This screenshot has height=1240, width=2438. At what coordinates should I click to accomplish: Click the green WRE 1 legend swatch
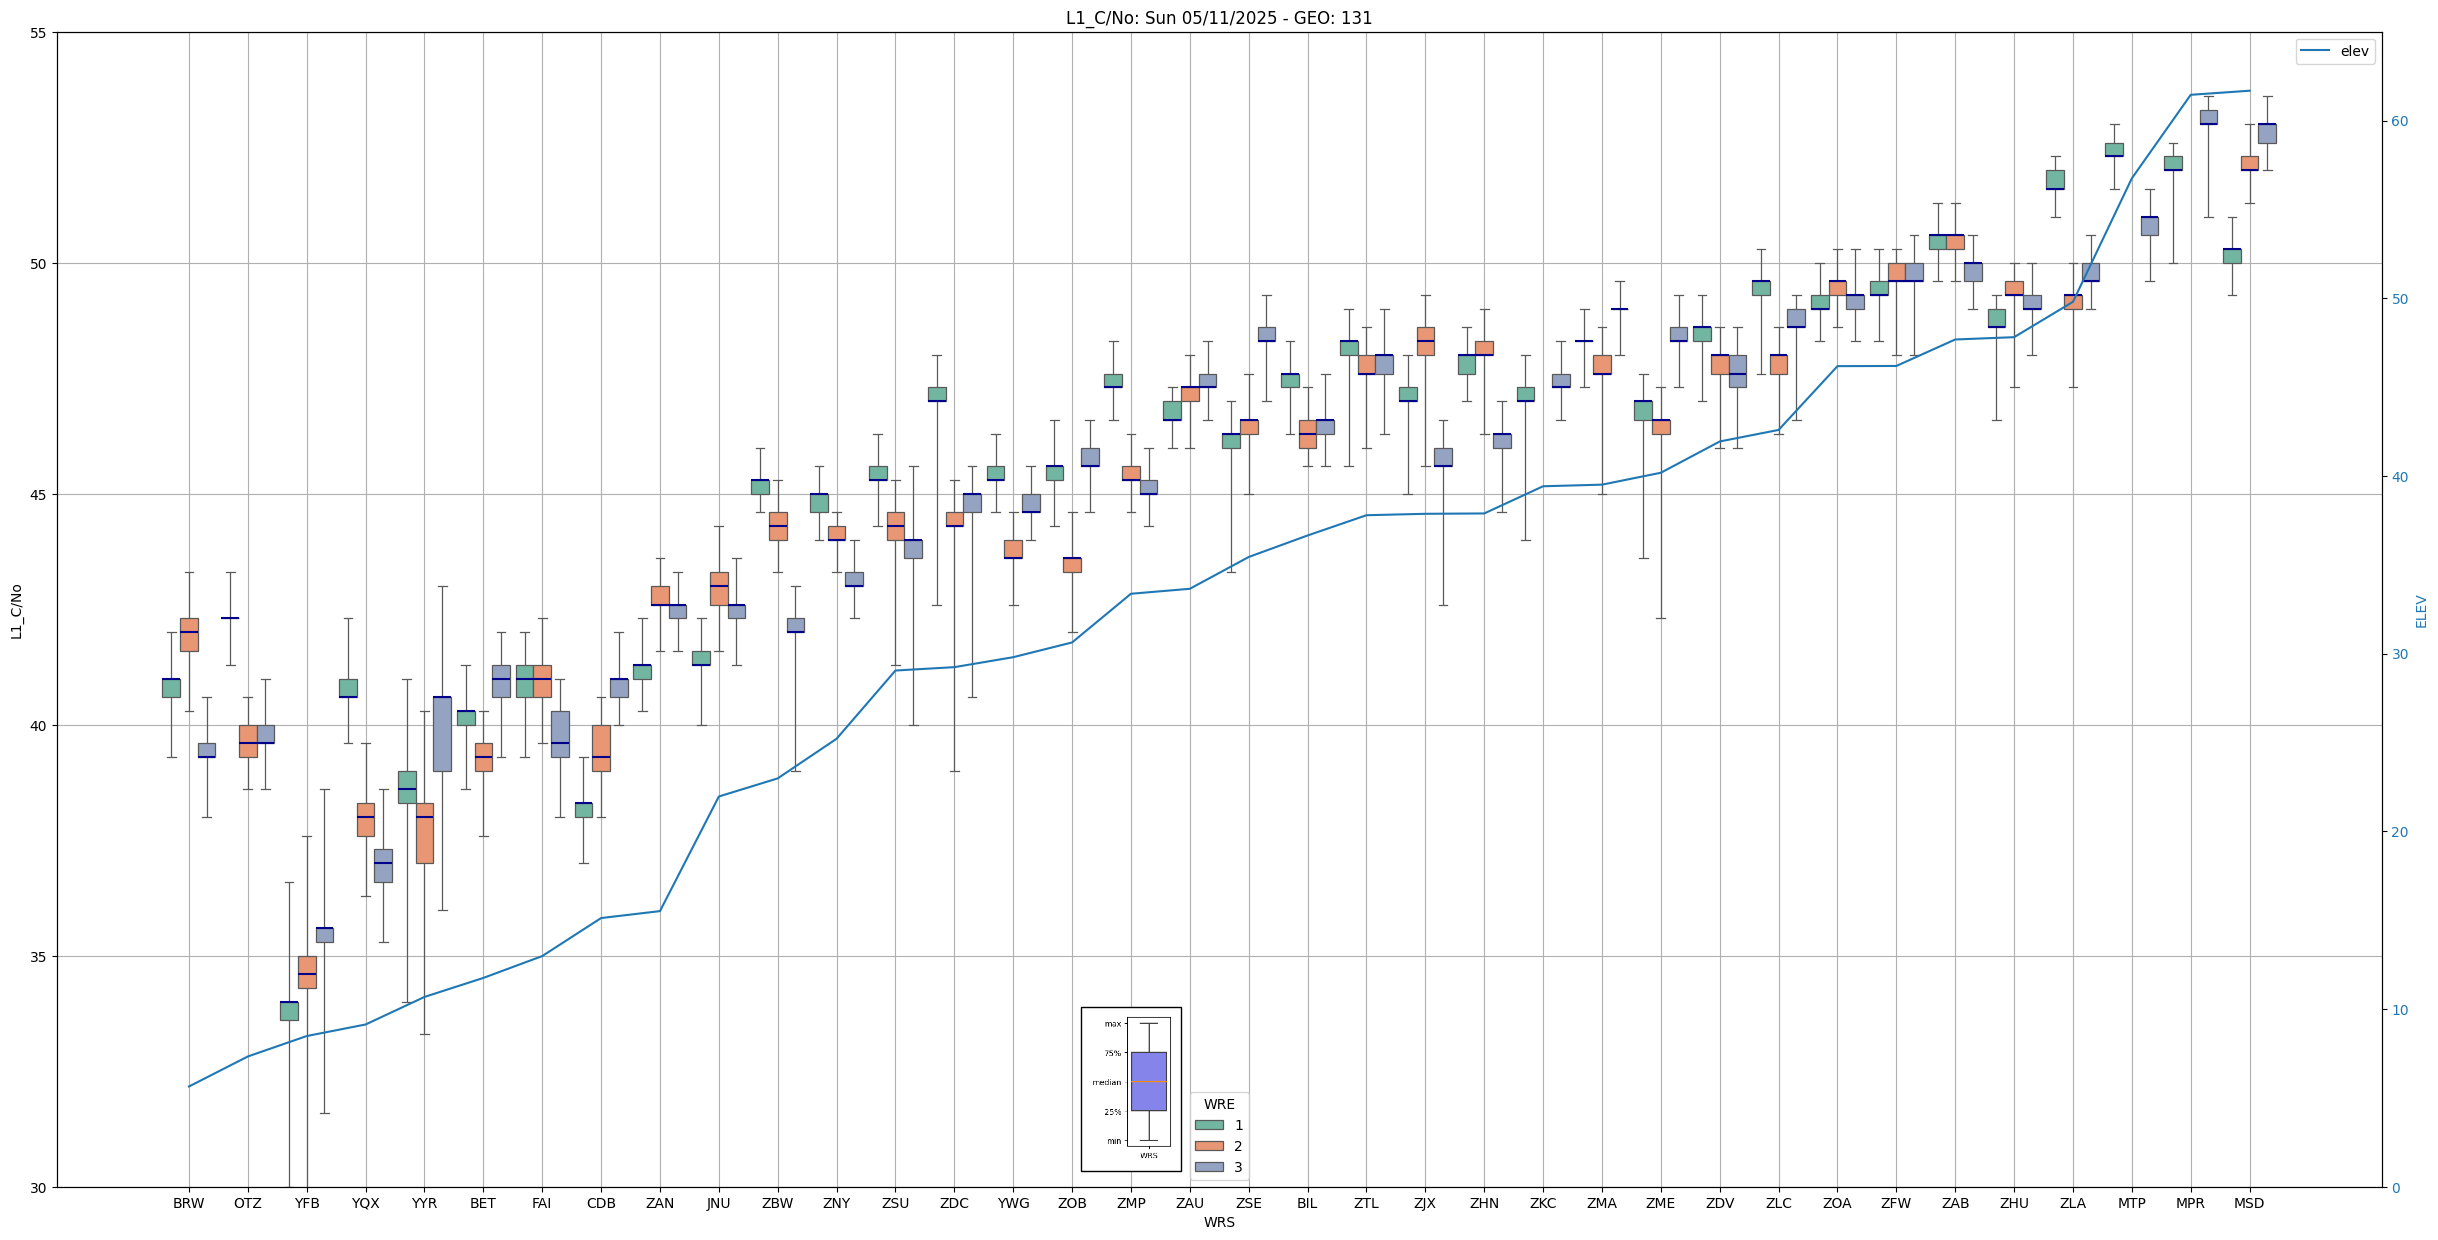coord(1209,1125)
